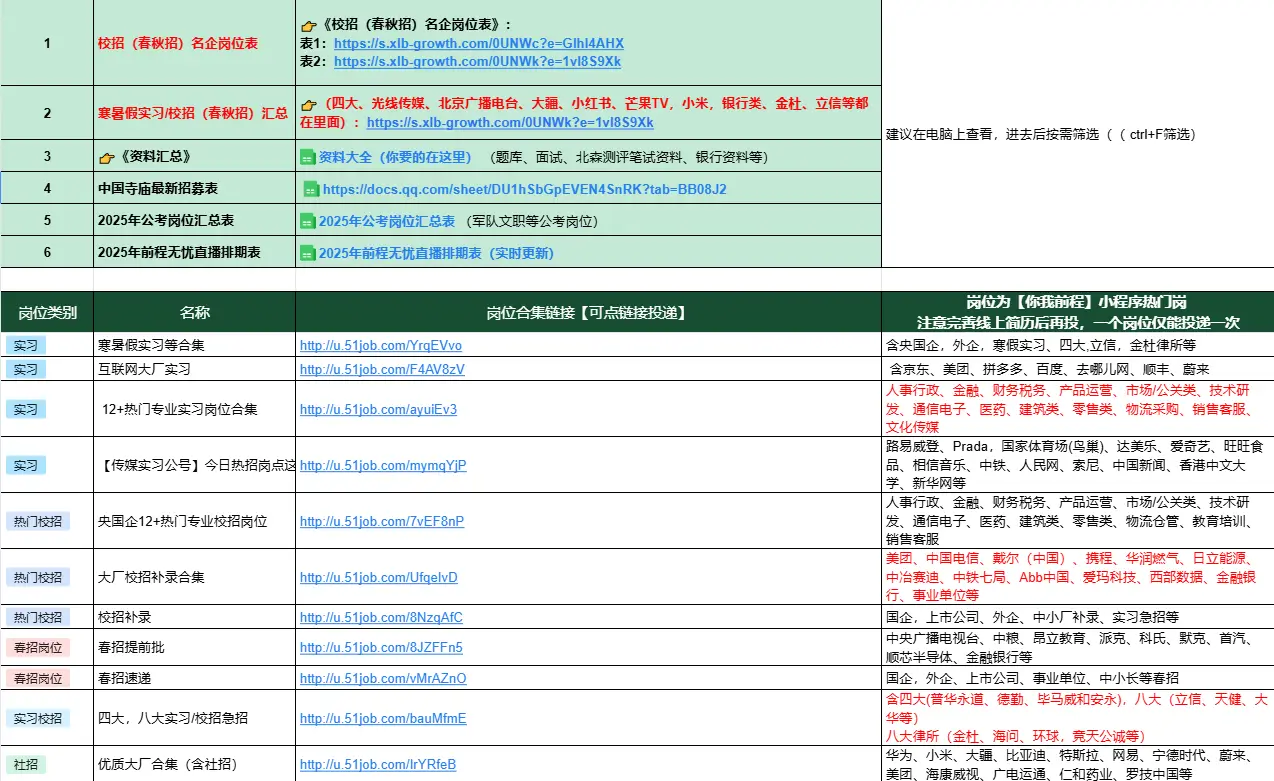Image resolution: width=1274 pixels, height=781 pixels.
Task: Open the 表2 link in row 1
Action: pos(477,62)
